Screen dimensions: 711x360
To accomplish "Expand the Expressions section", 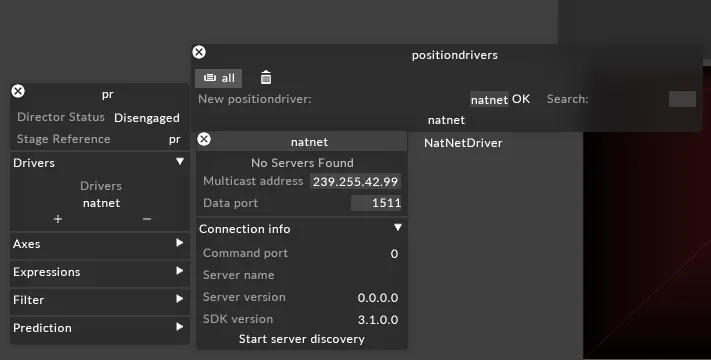I will 180,271.
